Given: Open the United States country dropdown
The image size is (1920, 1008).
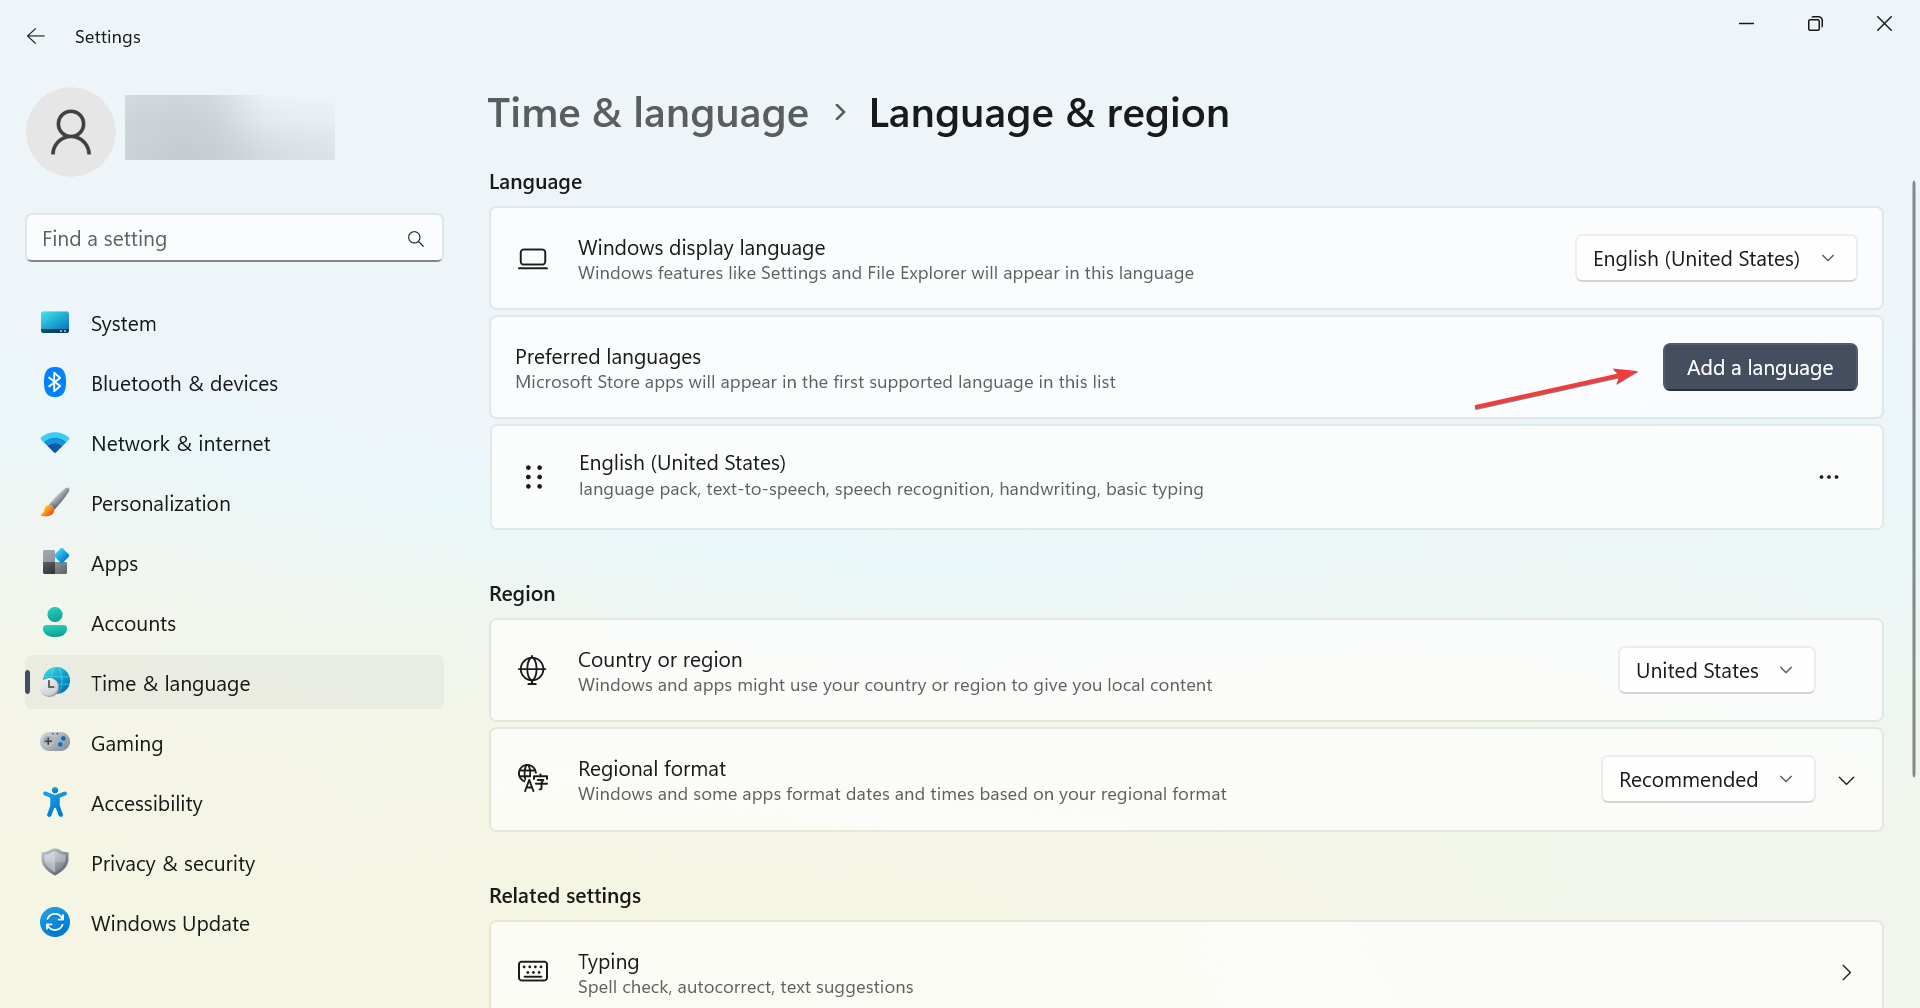Looking at the screenshot, I should point(1716,670).
